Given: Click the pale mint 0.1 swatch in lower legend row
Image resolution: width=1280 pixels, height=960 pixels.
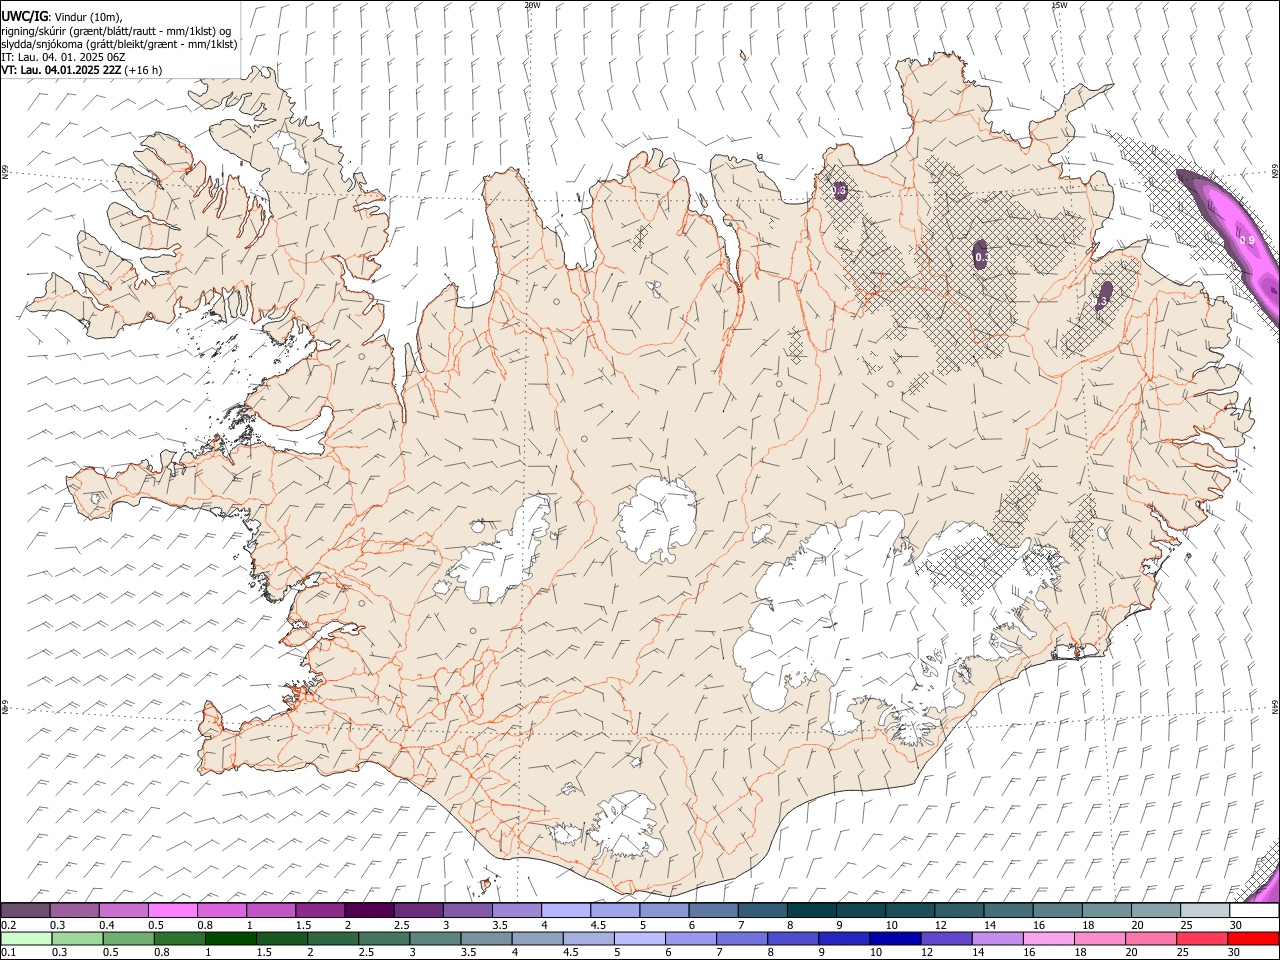Looking at the screenshot, I should point(26,938).
